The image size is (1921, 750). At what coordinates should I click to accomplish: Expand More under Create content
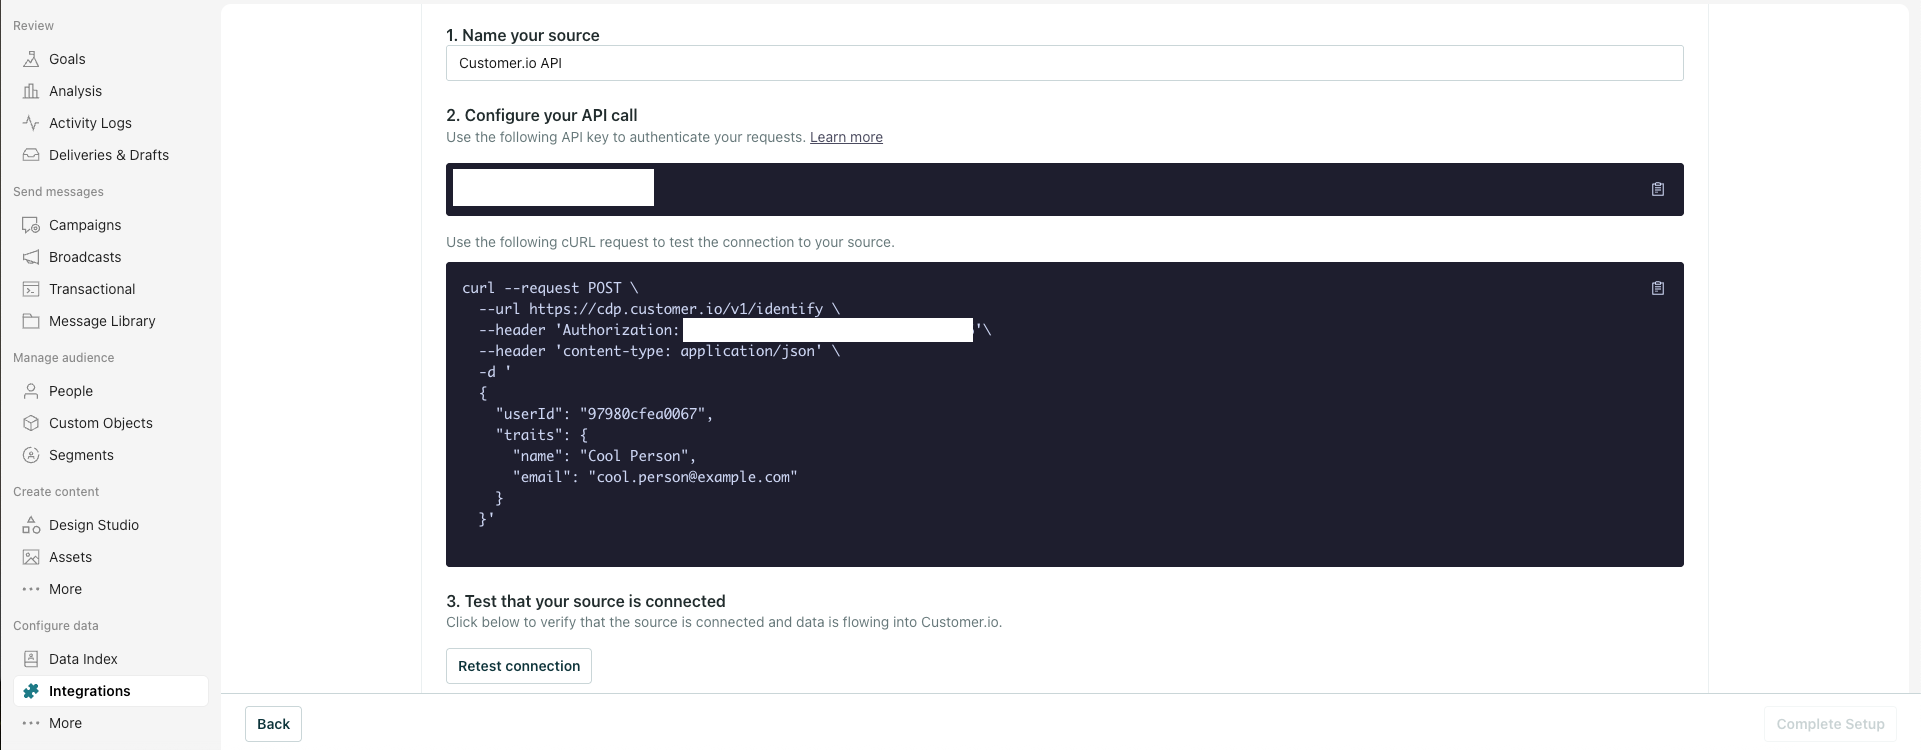point(65,589)
